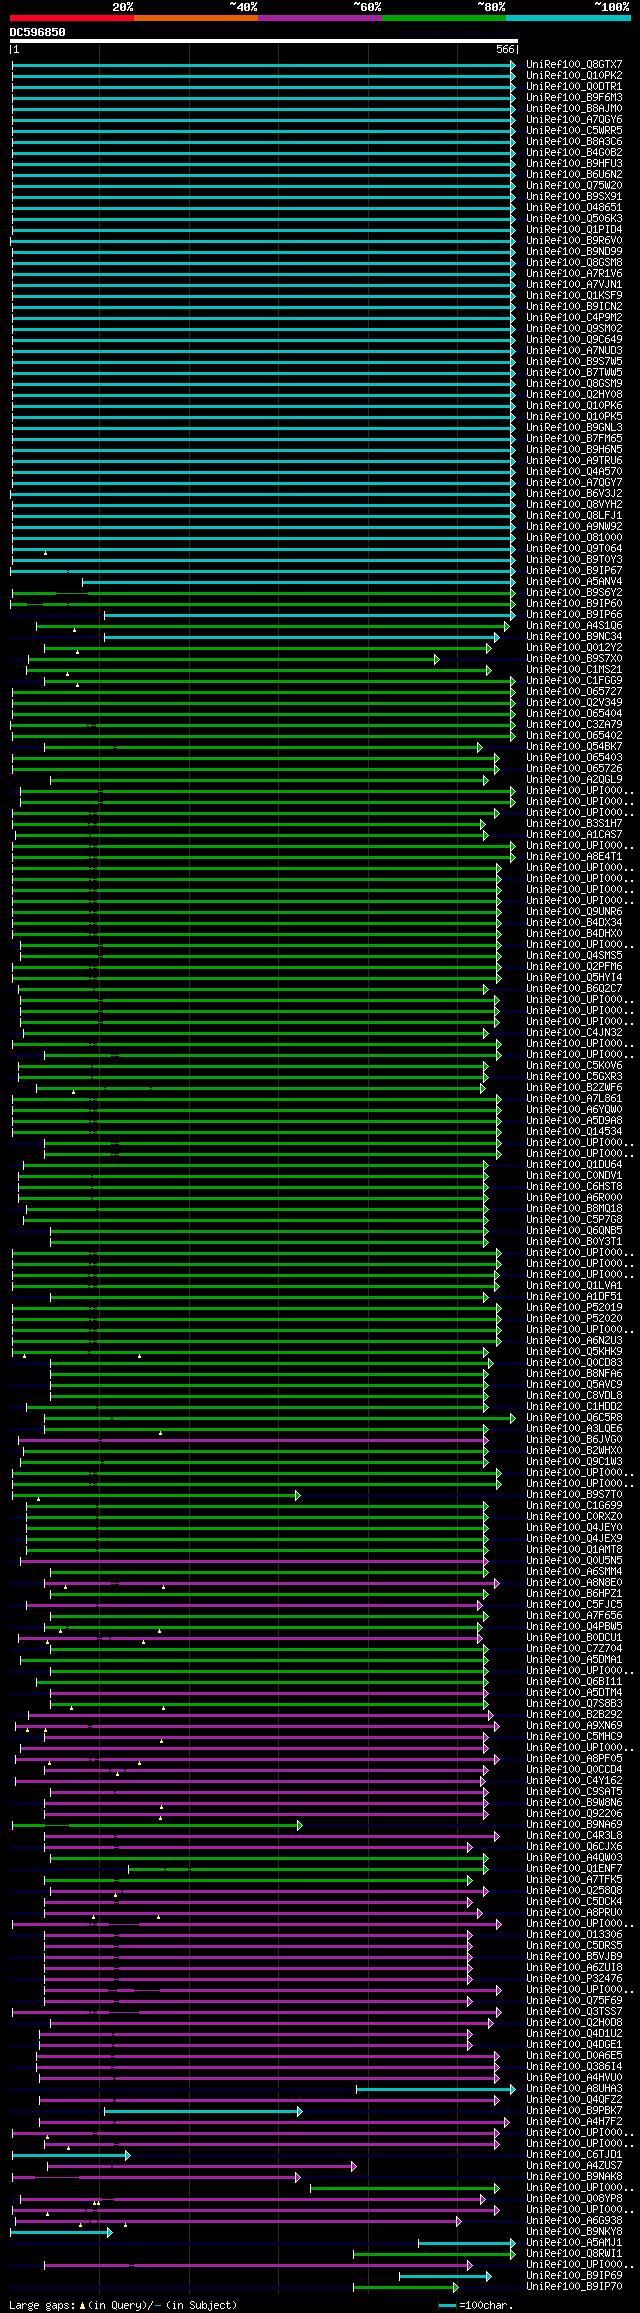Select the UniRef100_A7VJN1 label
The image size is (640, 2313).
[x=574, y=285]
